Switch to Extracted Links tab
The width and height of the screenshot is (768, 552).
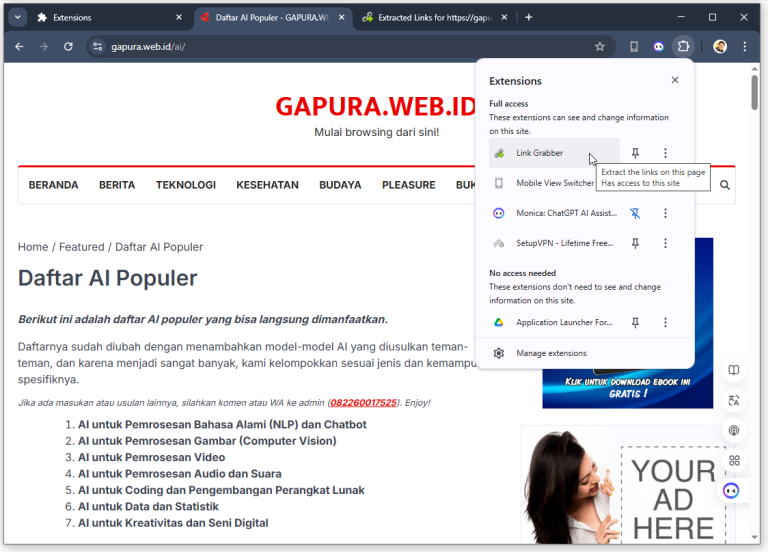(435, 18)
